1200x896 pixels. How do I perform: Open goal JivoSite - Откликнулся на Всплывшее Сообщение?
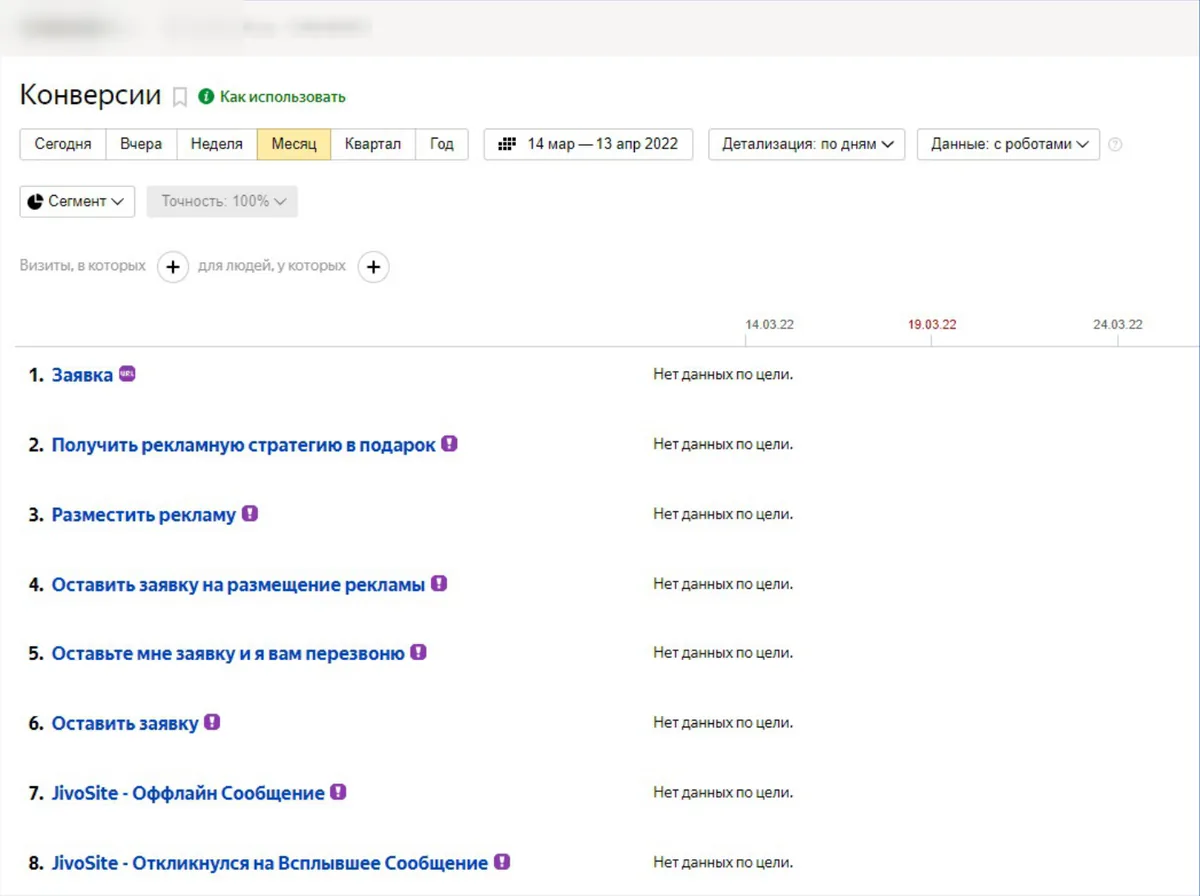(270, 863)
